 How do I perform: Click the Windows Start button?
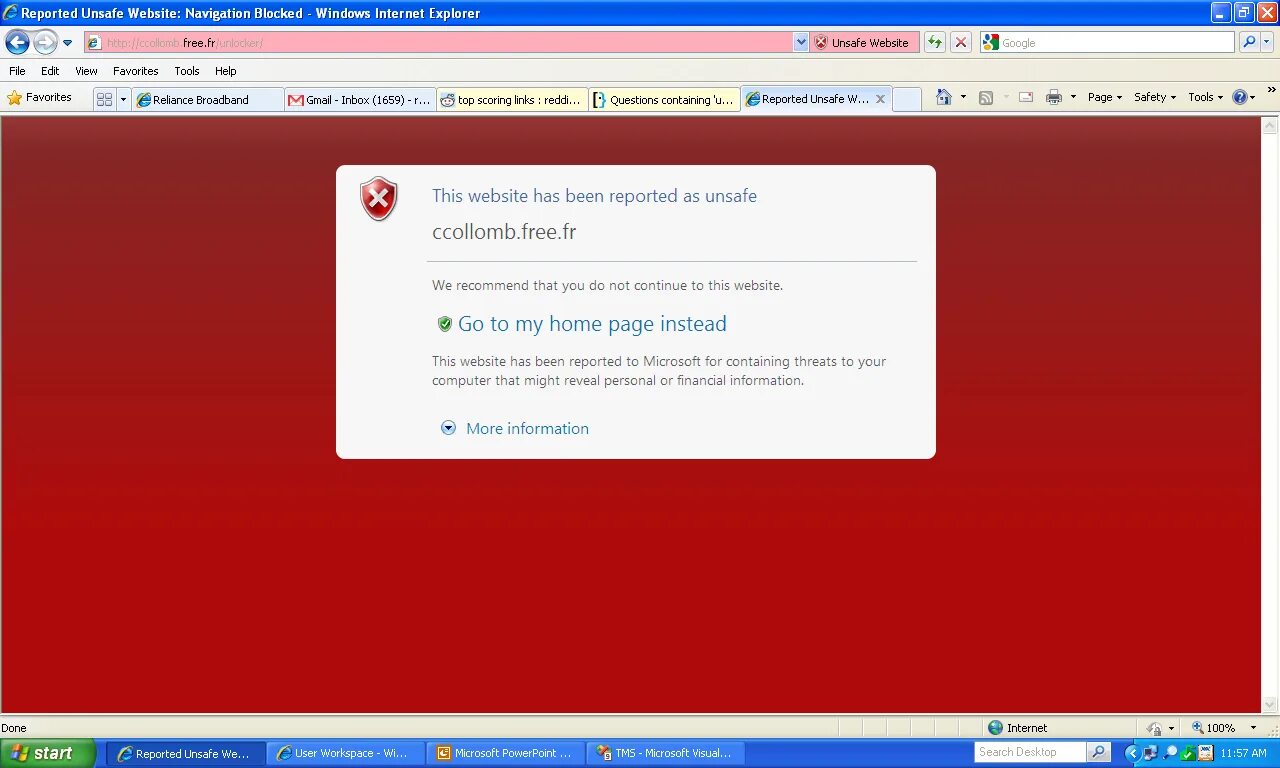[x=48, y=753]
